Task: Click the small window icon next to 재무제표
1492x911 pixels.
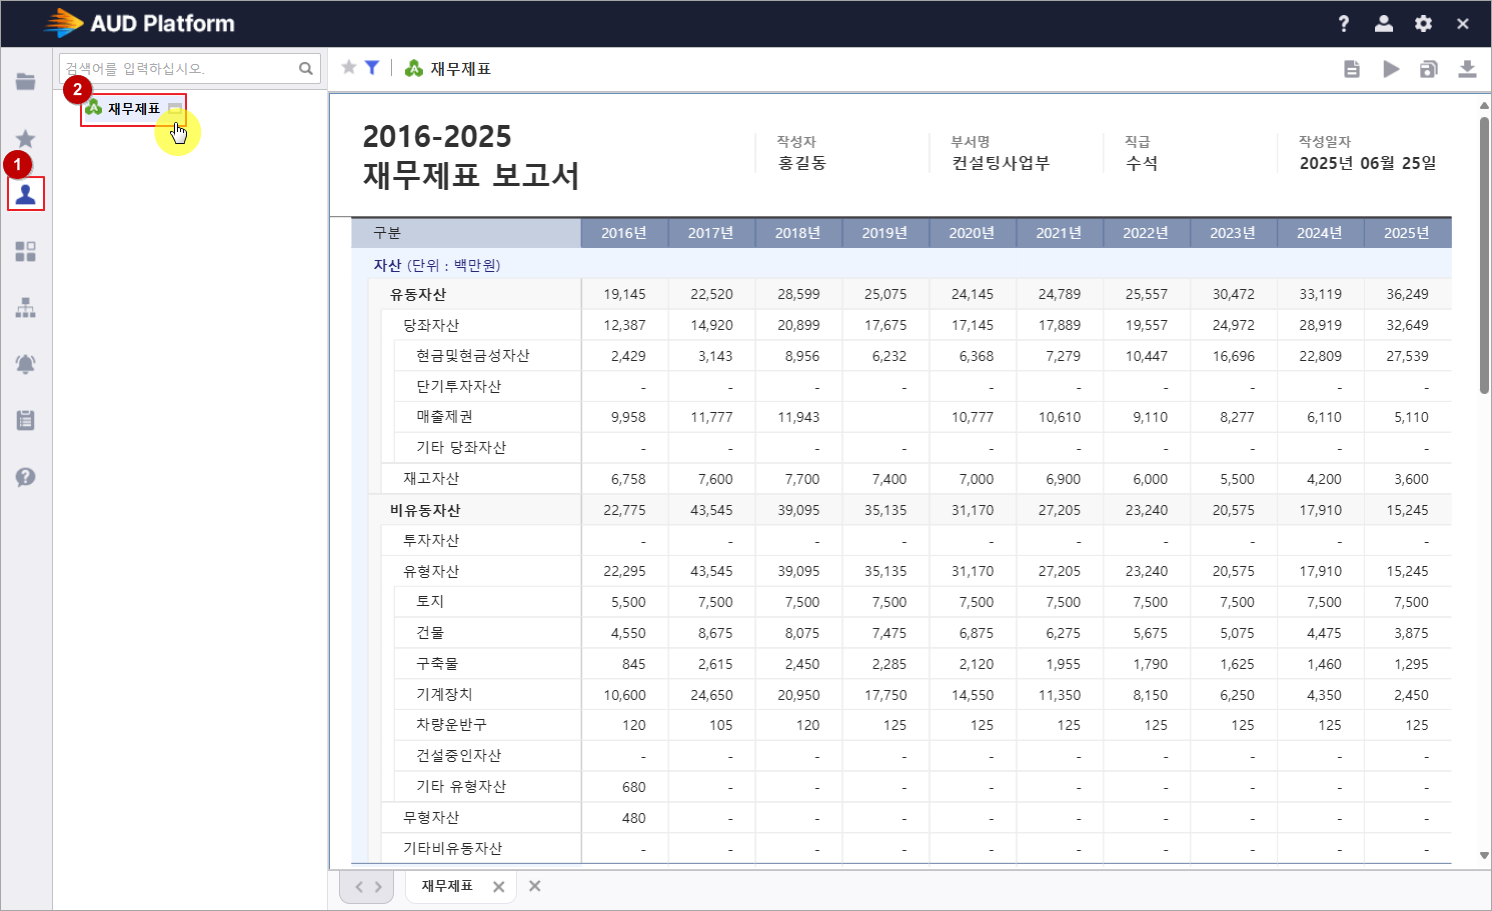Action: 175,109
